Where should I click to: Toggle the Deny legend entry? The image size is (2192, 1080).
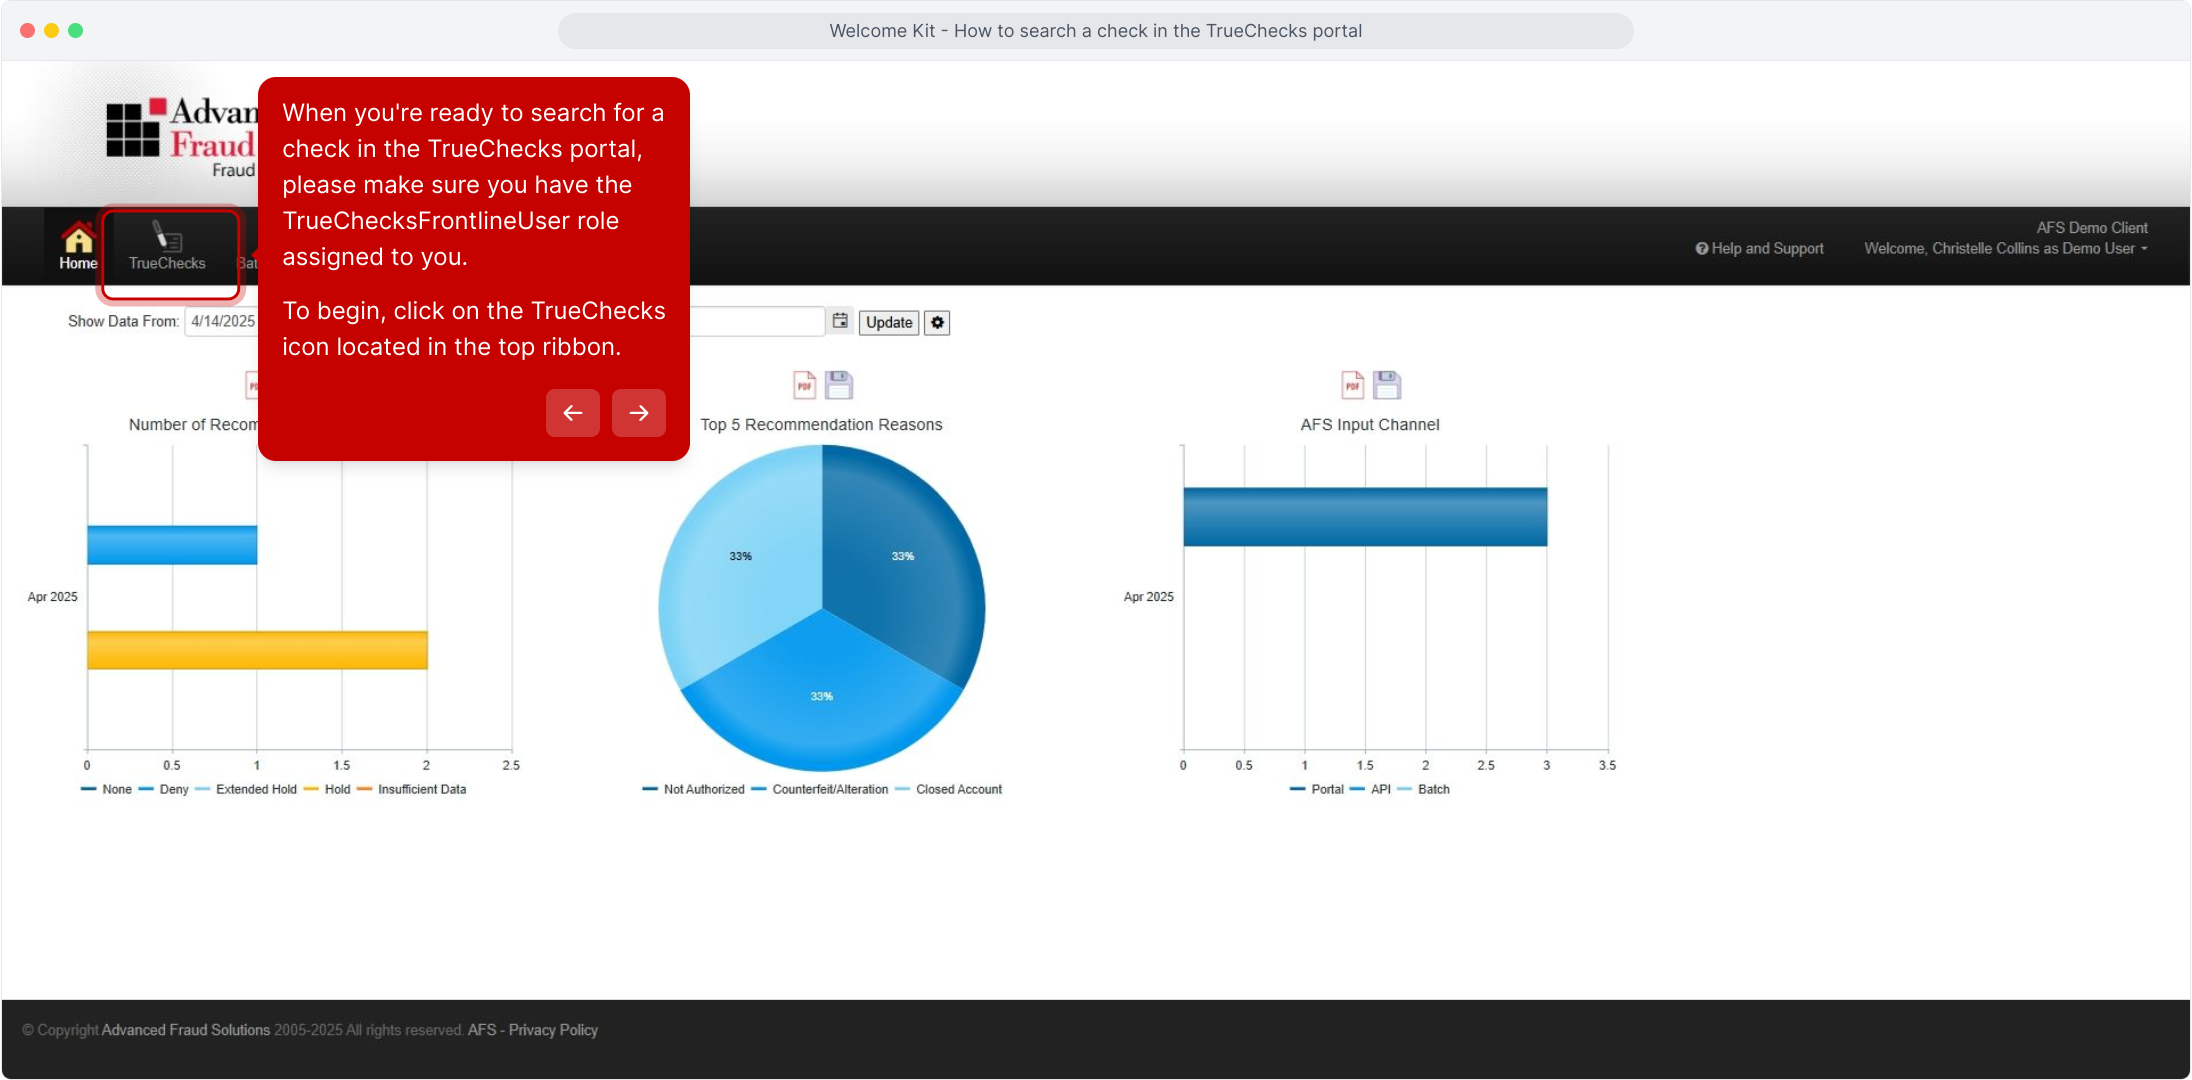[164, 789]
